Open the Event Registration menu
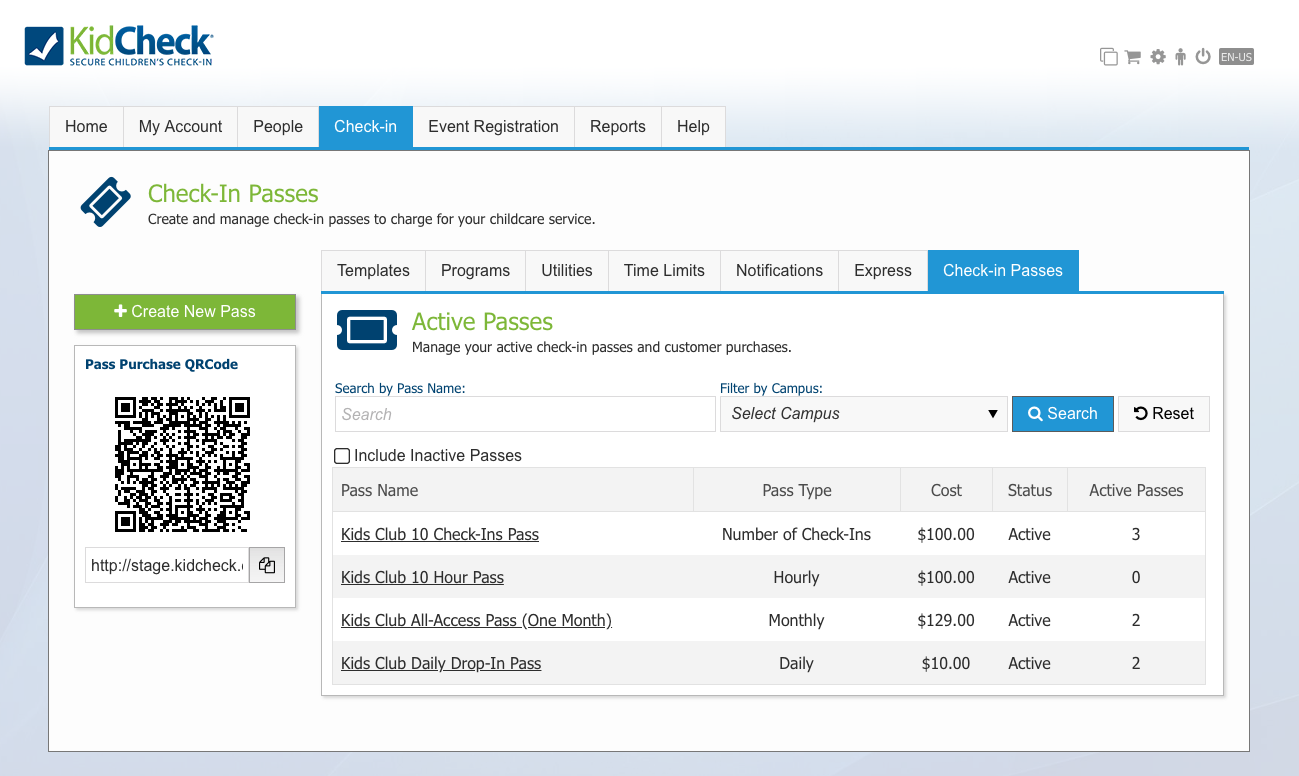1299x776 pixels. (493, 126)
